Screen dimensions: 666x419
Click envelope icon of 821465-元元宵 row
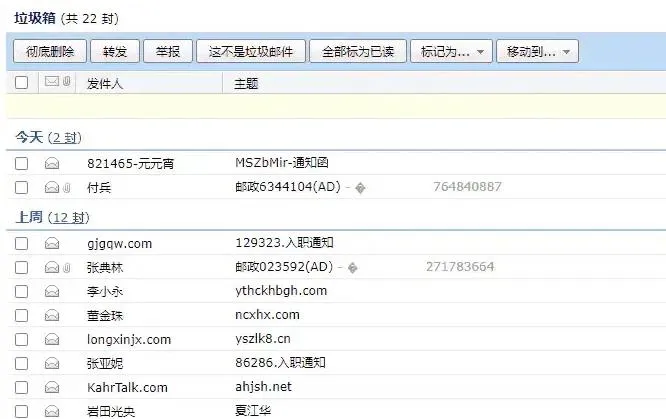tap(52, 164)
